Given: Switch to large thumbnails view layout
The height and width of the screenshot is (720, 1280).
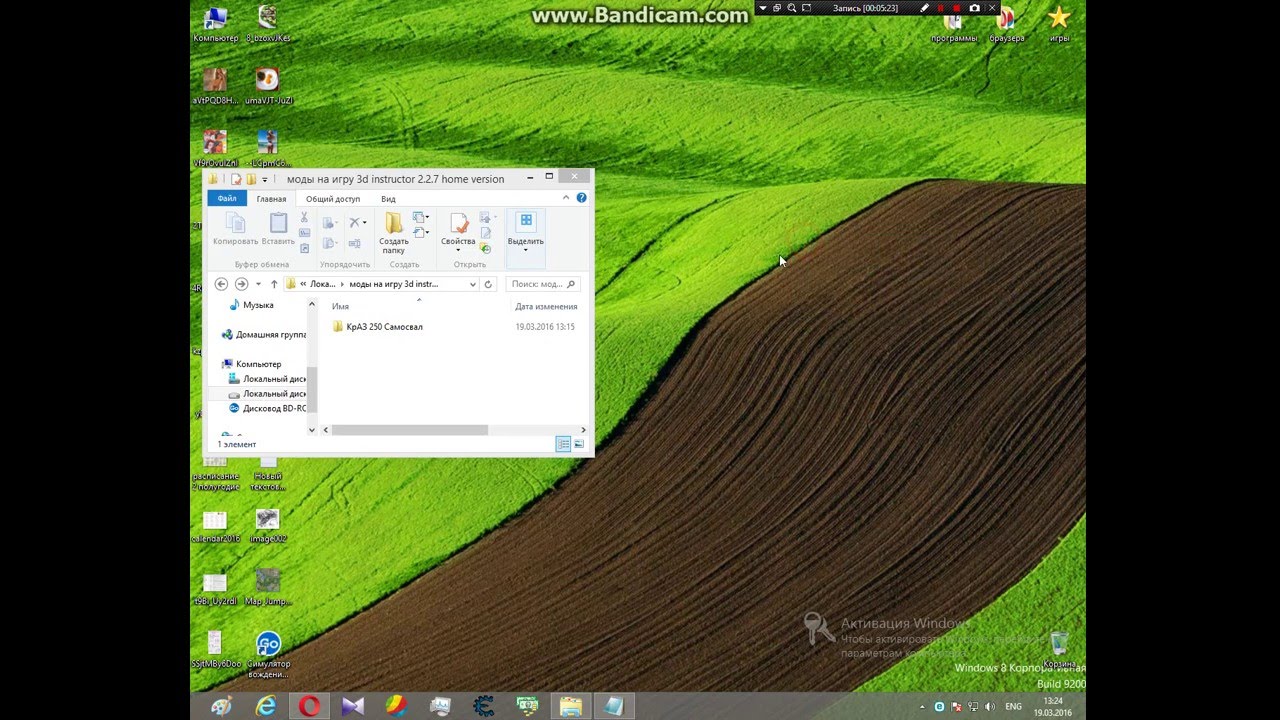Looking at the screenshot, I should coord(579,444).
